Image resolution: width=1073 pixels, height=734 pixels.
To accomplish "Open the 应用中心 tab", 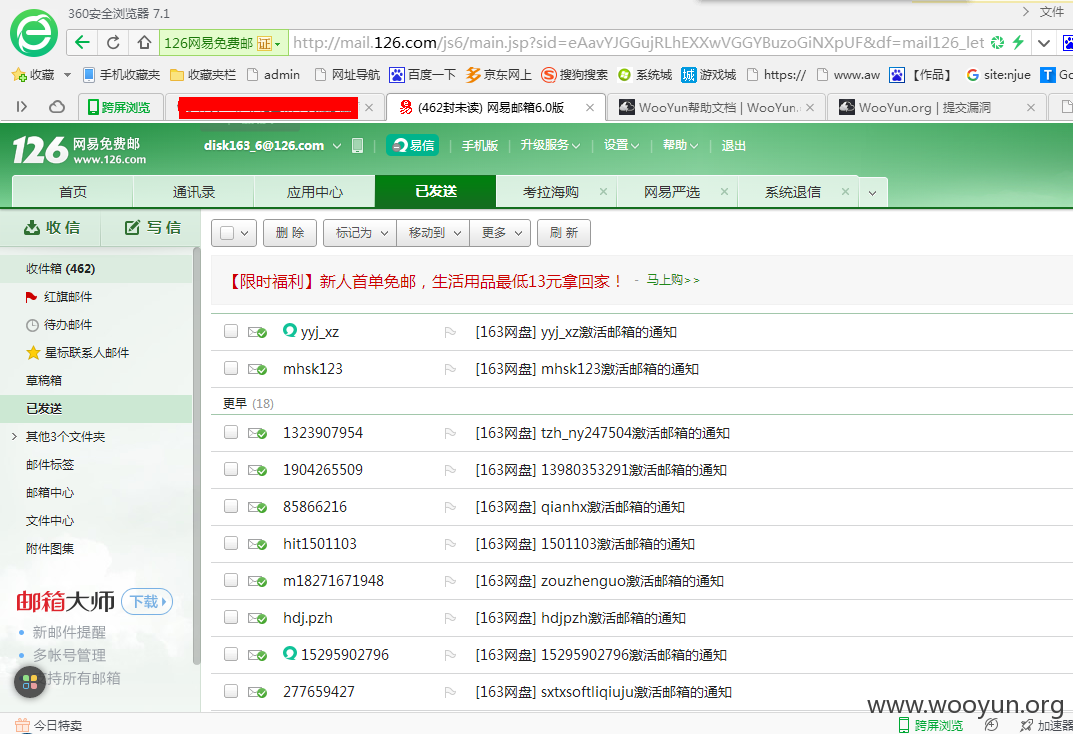I will 315,192.
